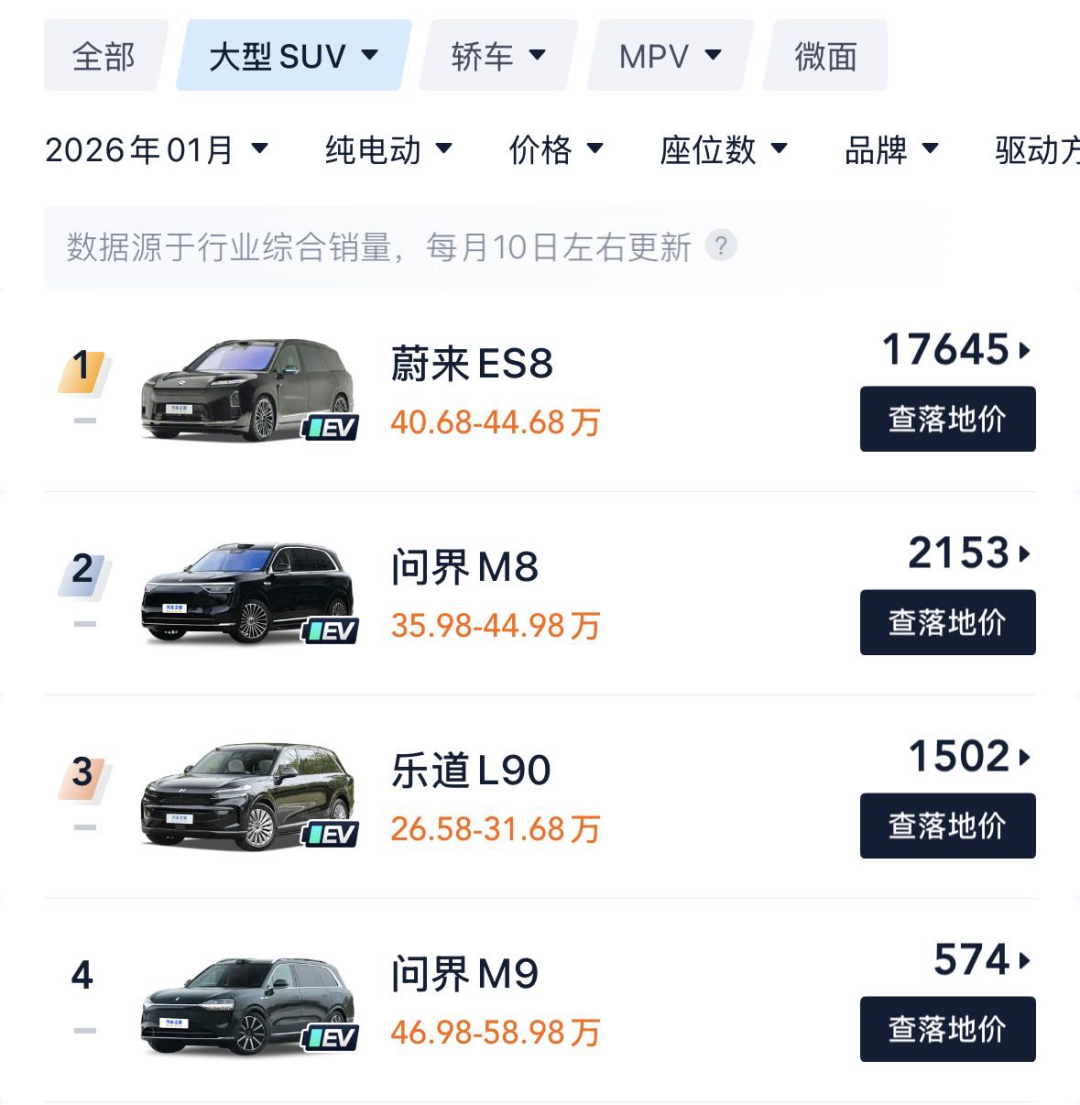1080x1105 pixels.
Task: Click the rank 1 gold badge
Action: coord(83,369)
